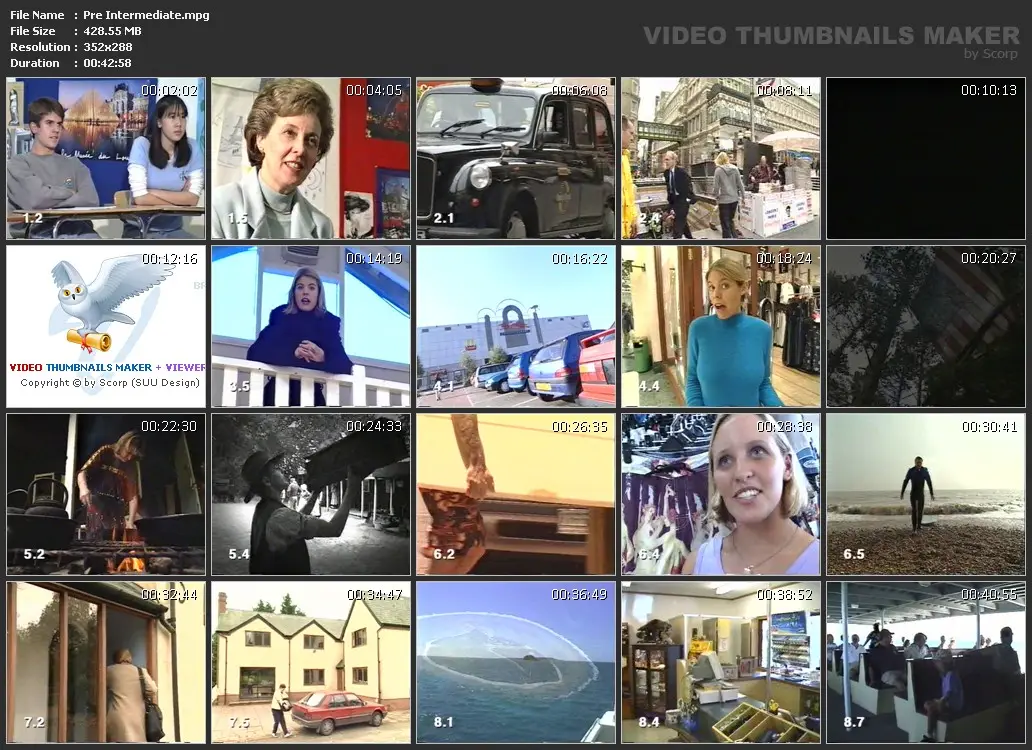Click the 'by Scorp' header credit
Image resolution: width=1032 pixels, height=750 pixels.
[991, 54]
